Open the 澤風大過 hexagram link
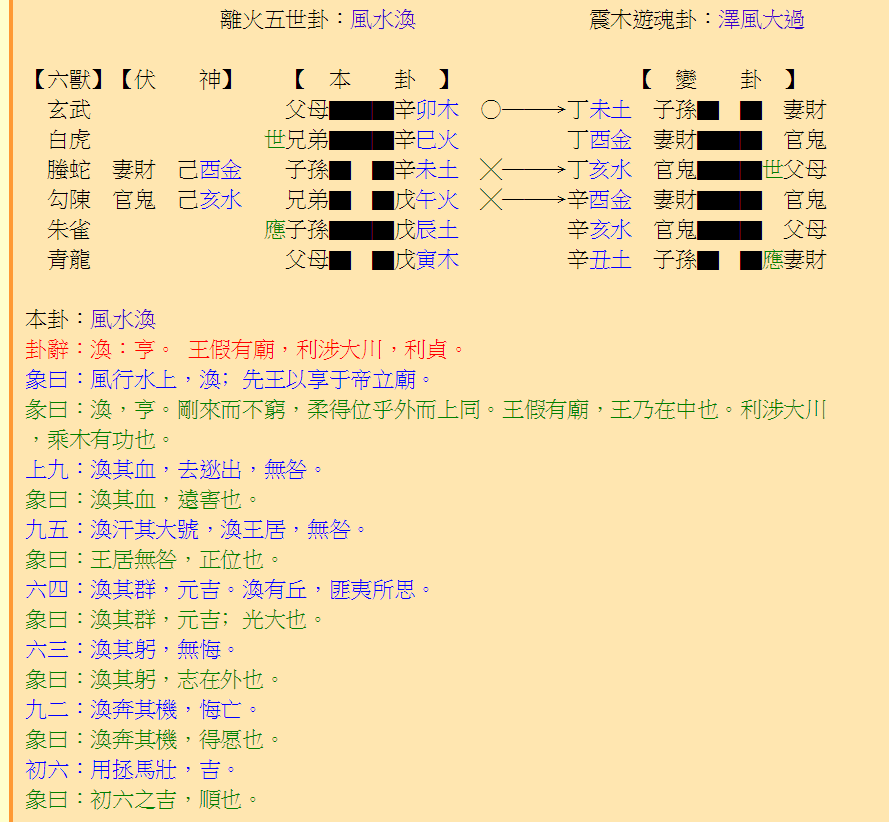 click(761, 20)
